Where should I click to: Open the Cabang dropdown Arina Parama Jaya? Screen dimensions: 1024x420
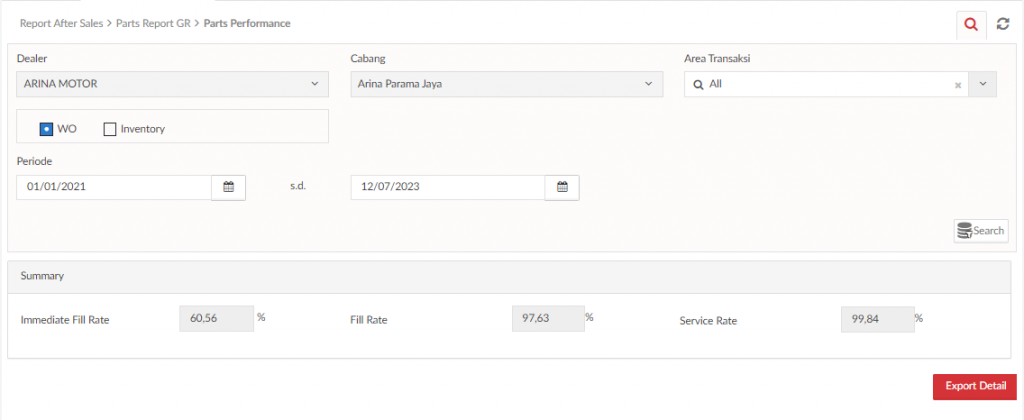pyautogui.click(x=507, y=84)
